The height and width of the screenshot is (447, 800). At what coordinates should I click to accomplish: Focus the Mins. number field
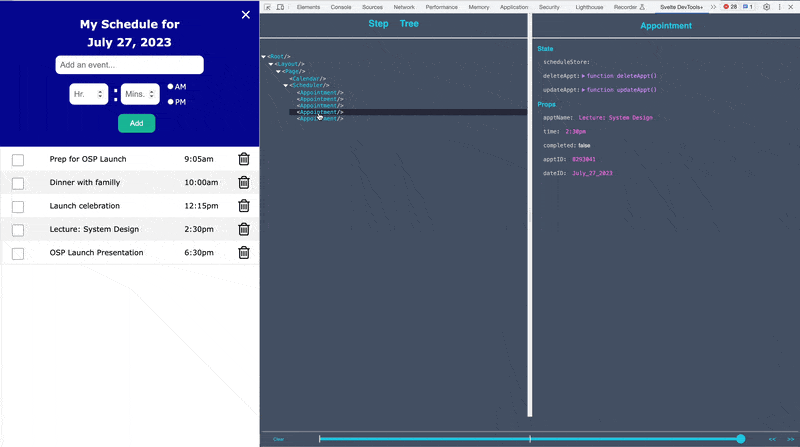pos(140,94)
